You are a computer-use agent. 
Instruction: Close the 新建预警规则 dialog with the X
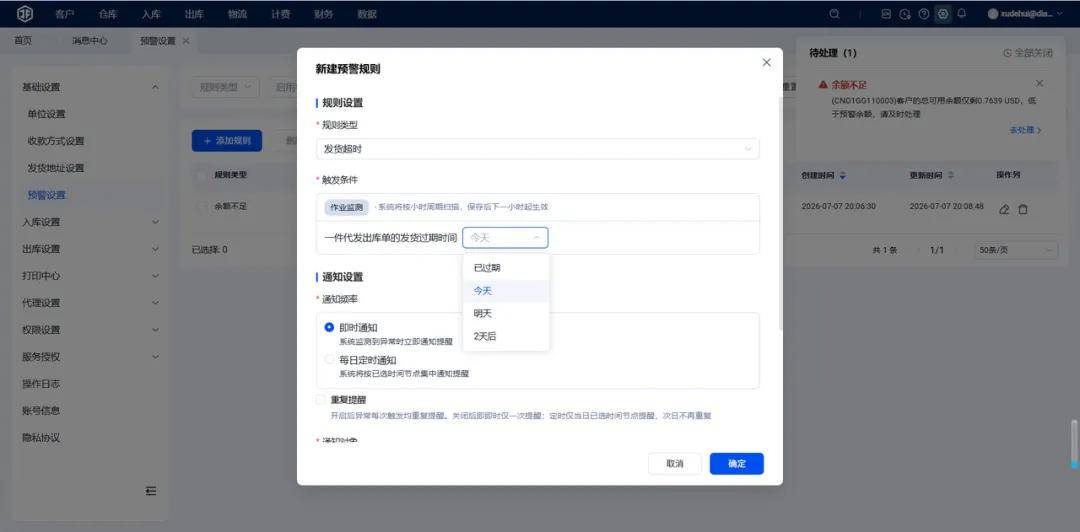point(767,62)
